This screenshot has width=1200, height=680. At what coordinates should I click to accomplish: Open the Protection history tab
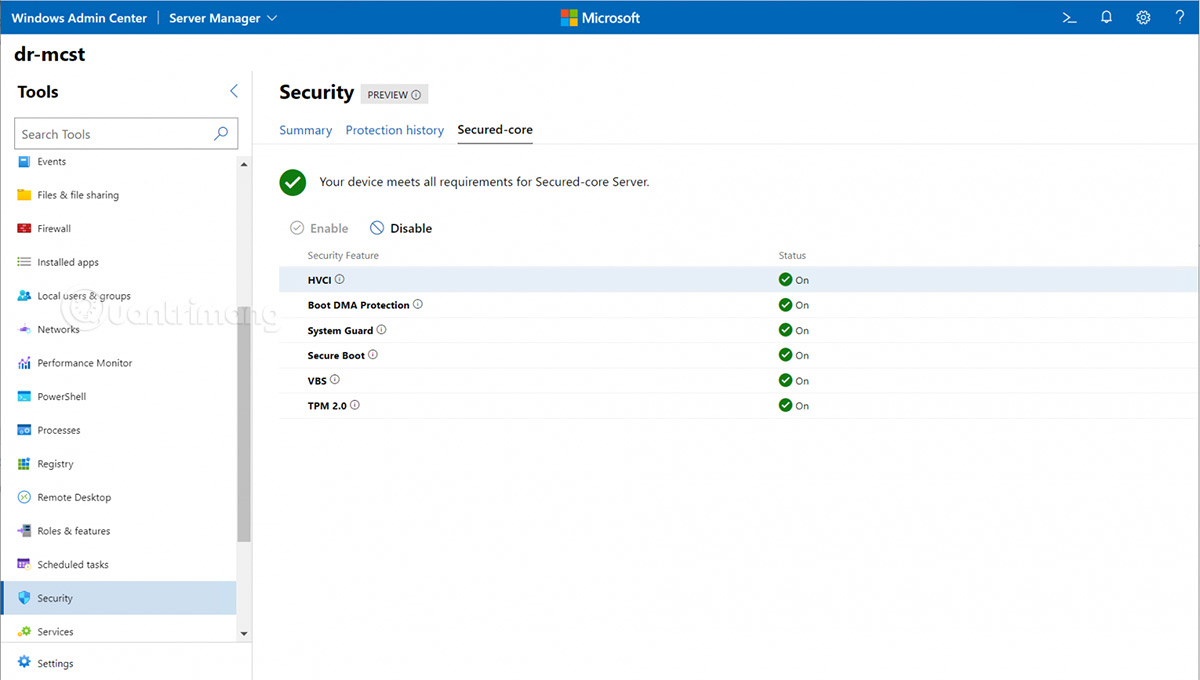[394, 130]
